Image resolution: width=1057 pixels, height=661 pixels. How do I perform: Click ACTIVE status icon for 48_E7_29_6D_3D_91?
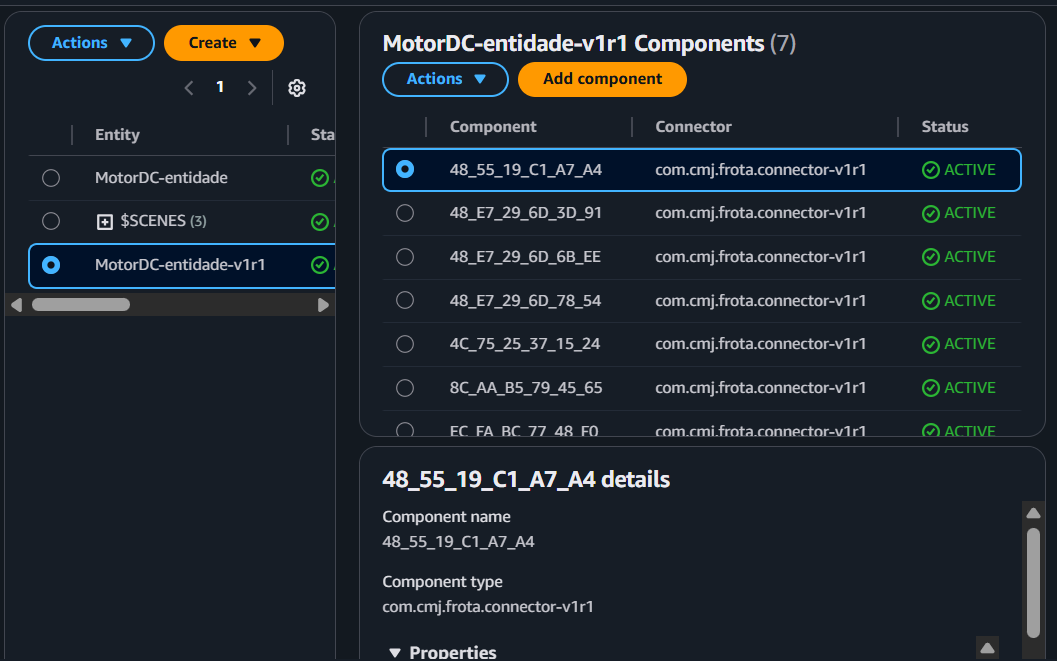(931, 213)
